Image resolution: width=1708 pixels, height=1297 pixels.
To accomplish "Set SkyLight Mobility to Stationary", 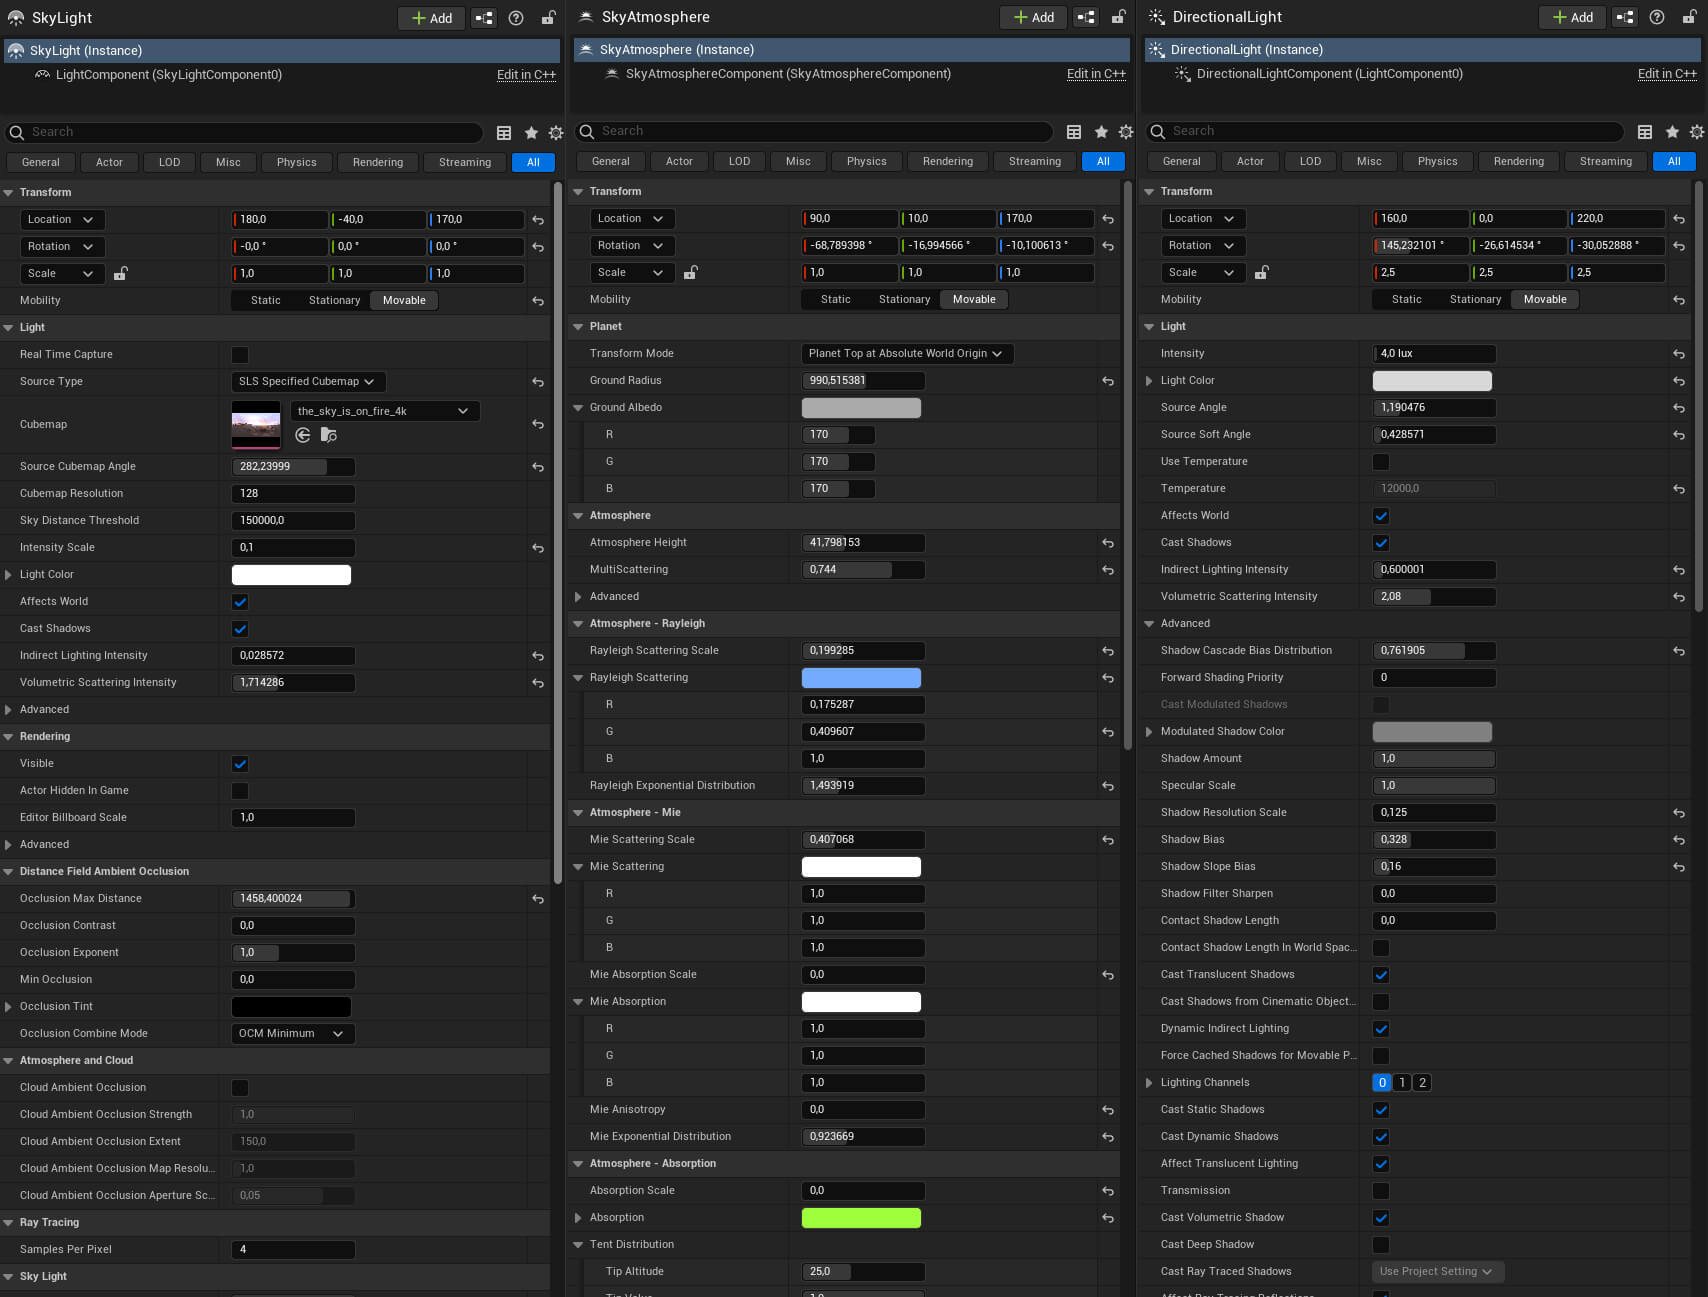I will (334, 300).
